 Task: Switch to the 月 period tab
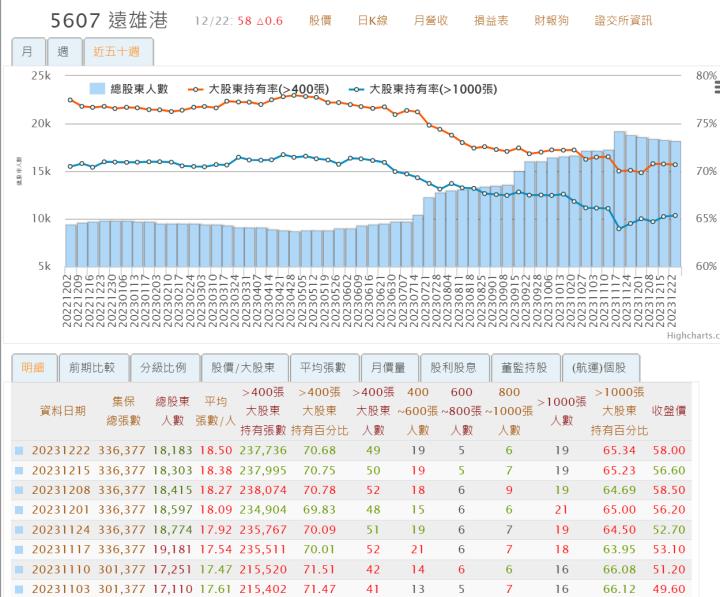[28, 52]
